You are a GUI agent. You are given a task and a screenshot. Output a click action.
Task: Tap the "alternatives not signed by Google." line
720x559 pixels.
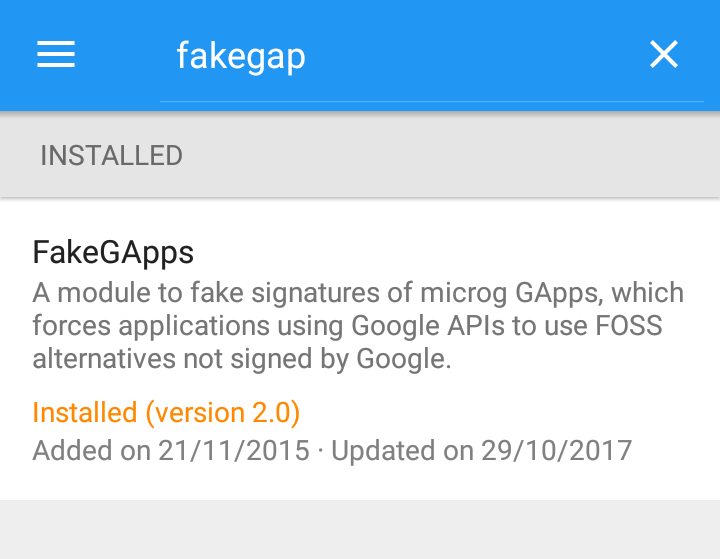click(x=242, y=359)
